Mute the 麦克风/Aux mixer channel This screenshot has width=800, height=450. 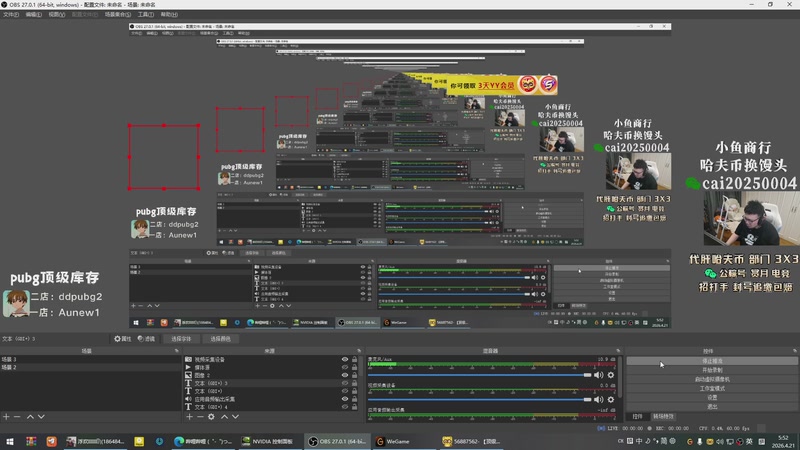[x=598, y=375]
